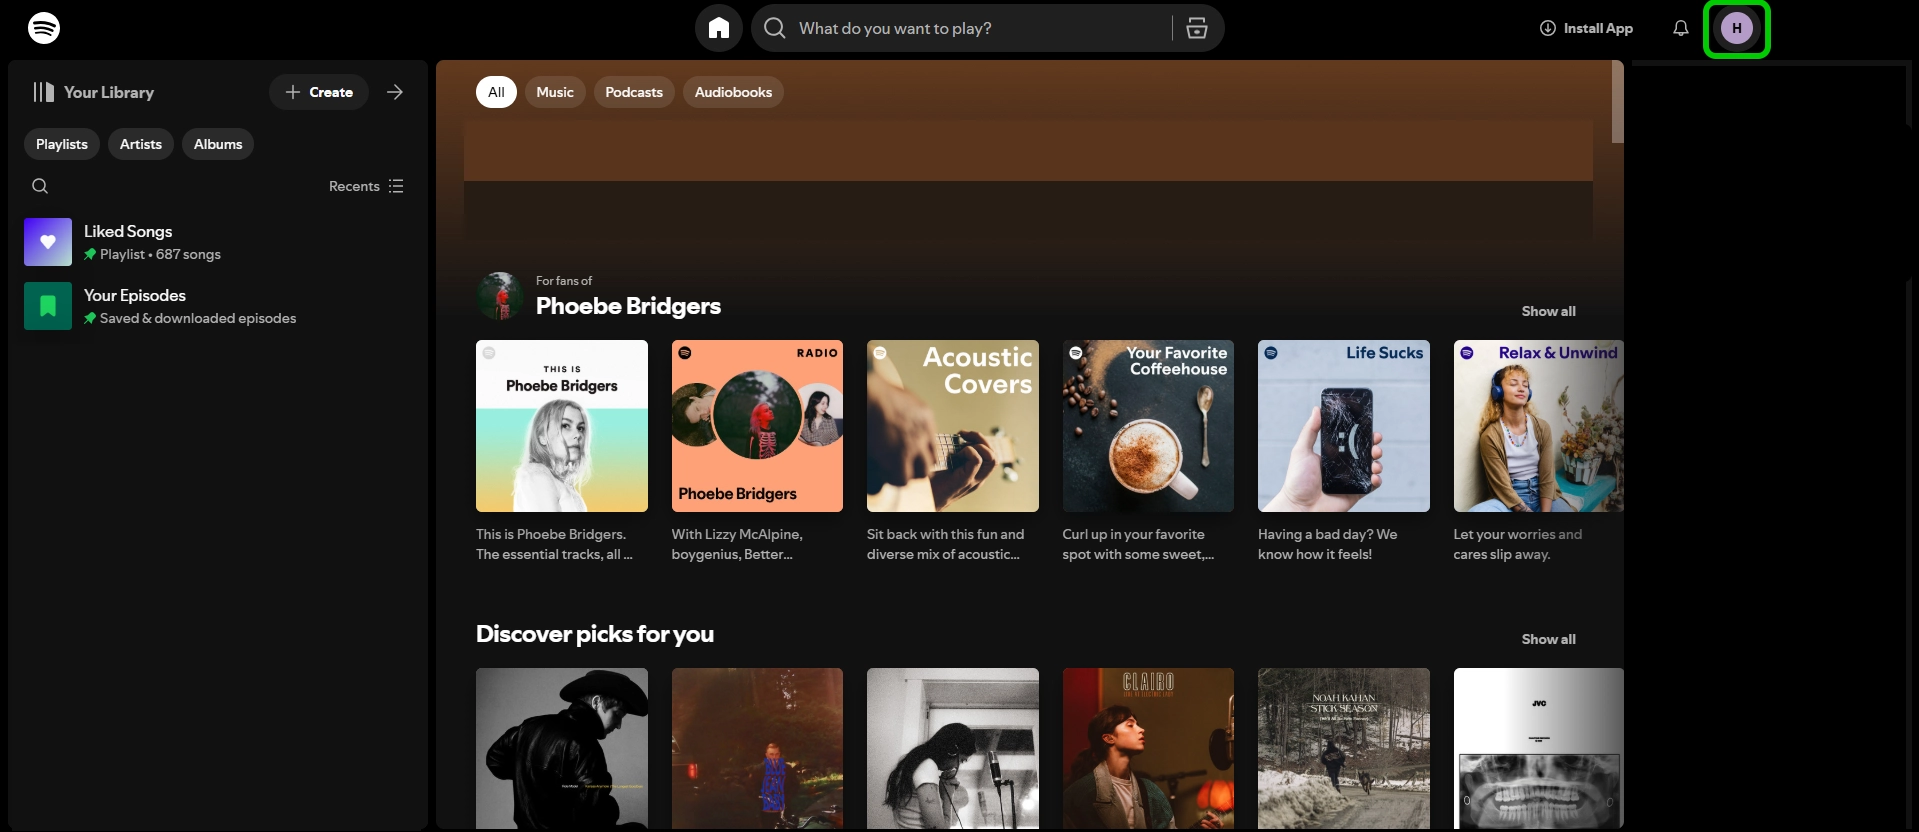
Task: Open notifications bell icon
Action: (1681, 28)
